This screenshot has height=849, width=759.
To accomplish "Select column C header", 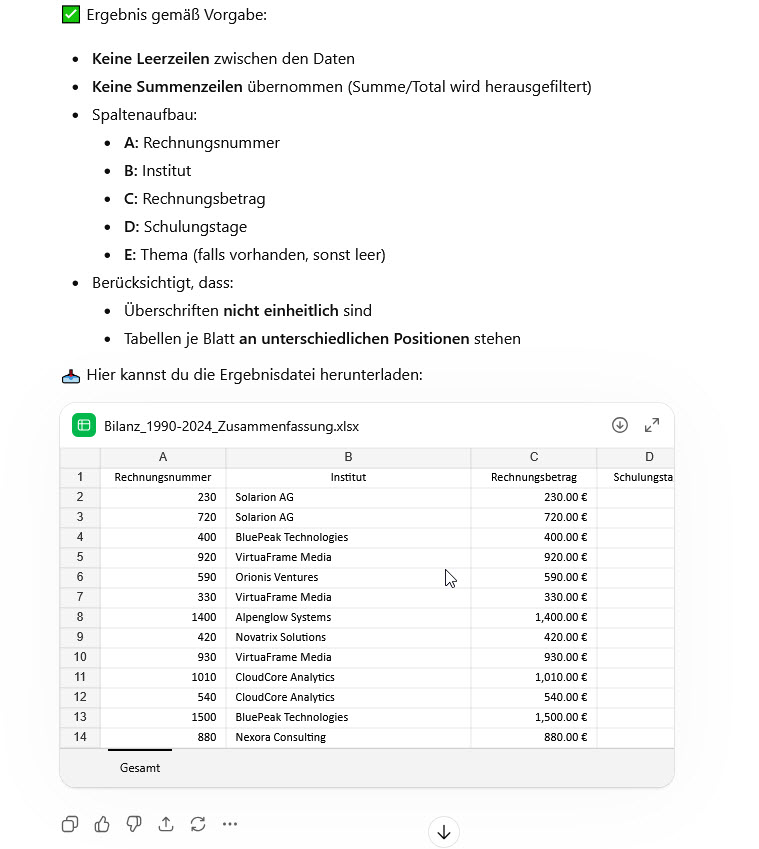I will coord(534,457).
